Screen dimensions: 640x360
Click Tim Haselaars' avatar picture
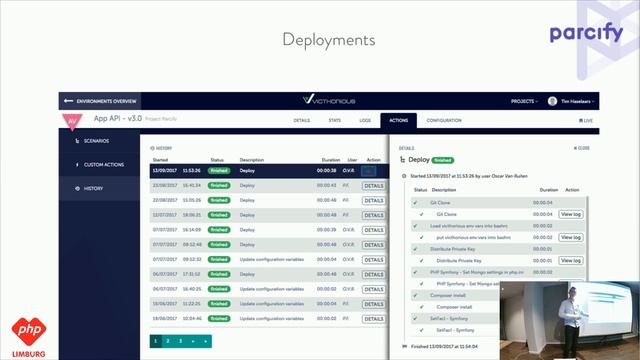click(552, 101)
